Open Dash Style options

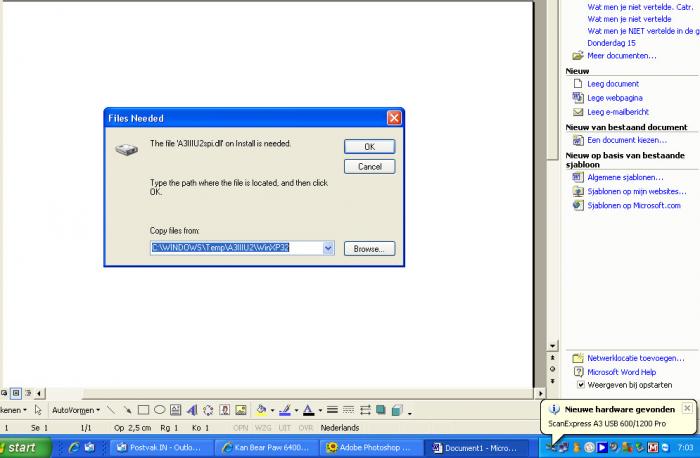(x=348, y=410)
